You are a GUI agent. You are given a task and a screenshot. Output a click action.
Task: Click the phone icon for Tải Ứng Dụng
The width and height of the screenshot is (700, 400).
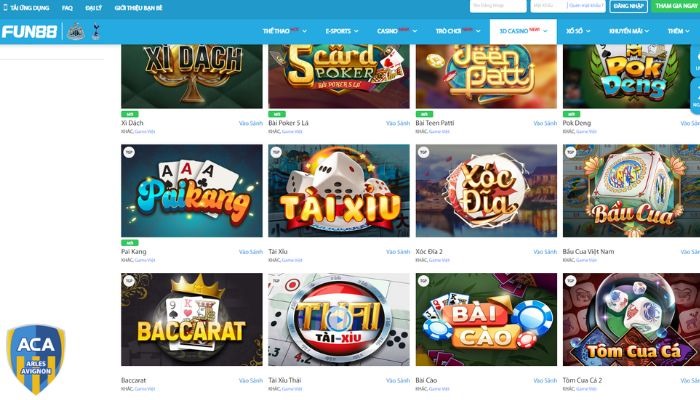coord(5,8)
